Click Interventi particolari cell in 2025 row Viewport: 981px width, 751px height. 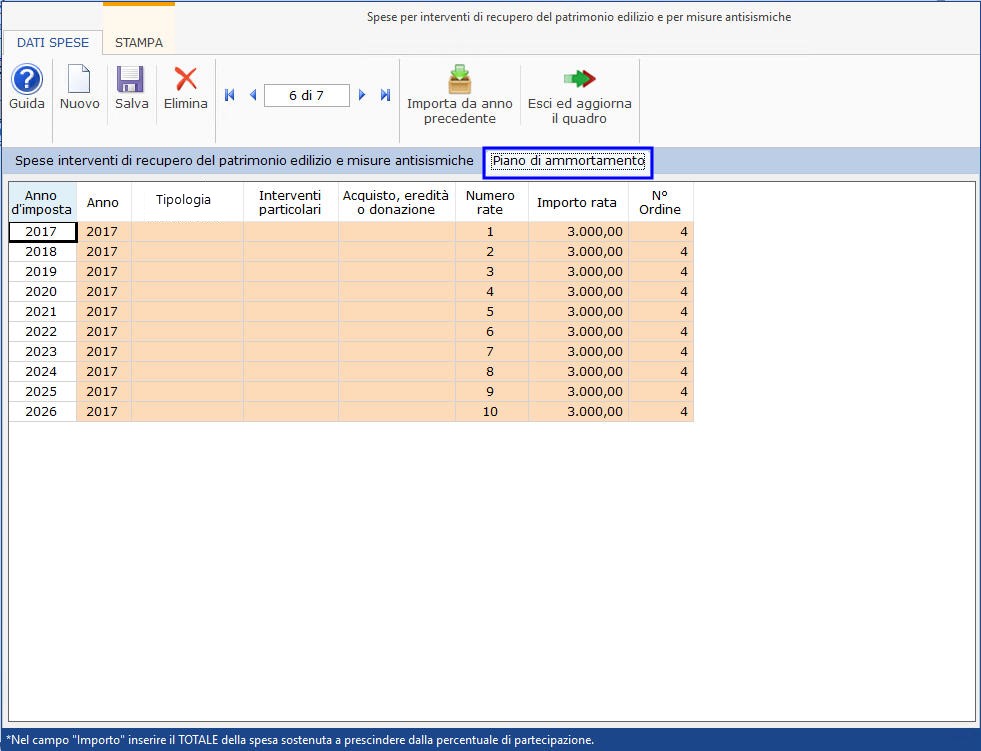coord(291,392)
